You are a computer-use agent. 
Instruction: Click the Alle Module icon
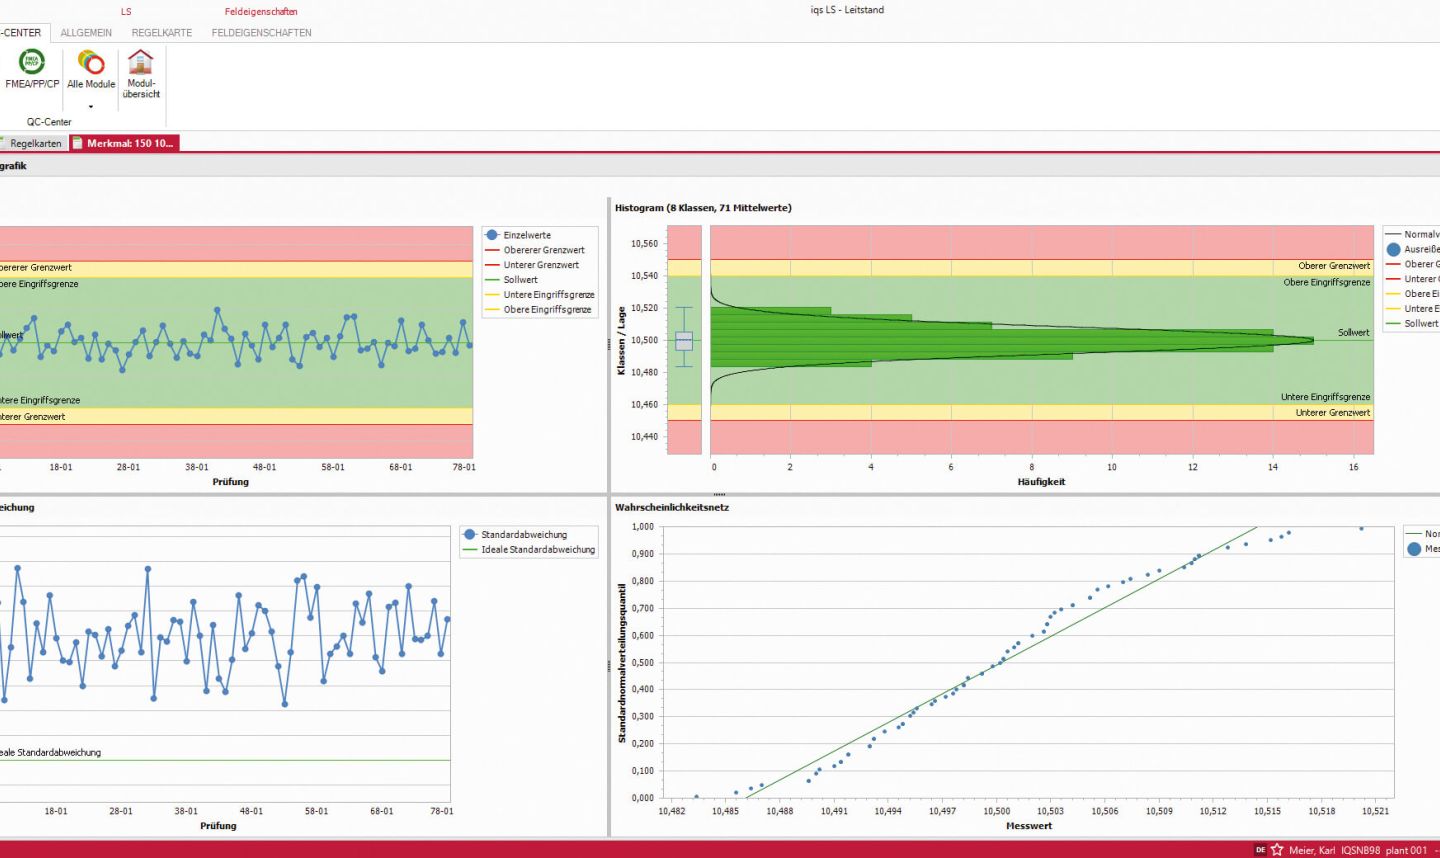(91, 63)
